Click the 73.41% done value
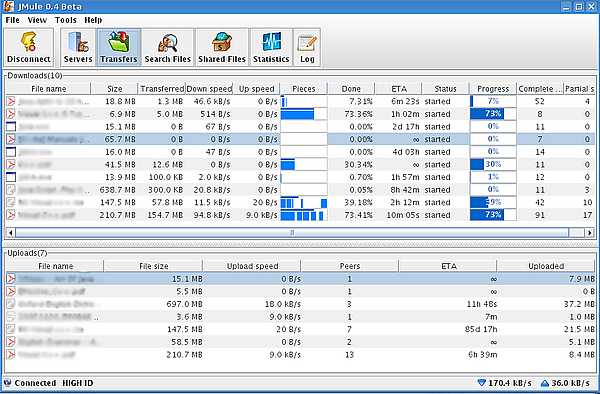 coord(358,215)
